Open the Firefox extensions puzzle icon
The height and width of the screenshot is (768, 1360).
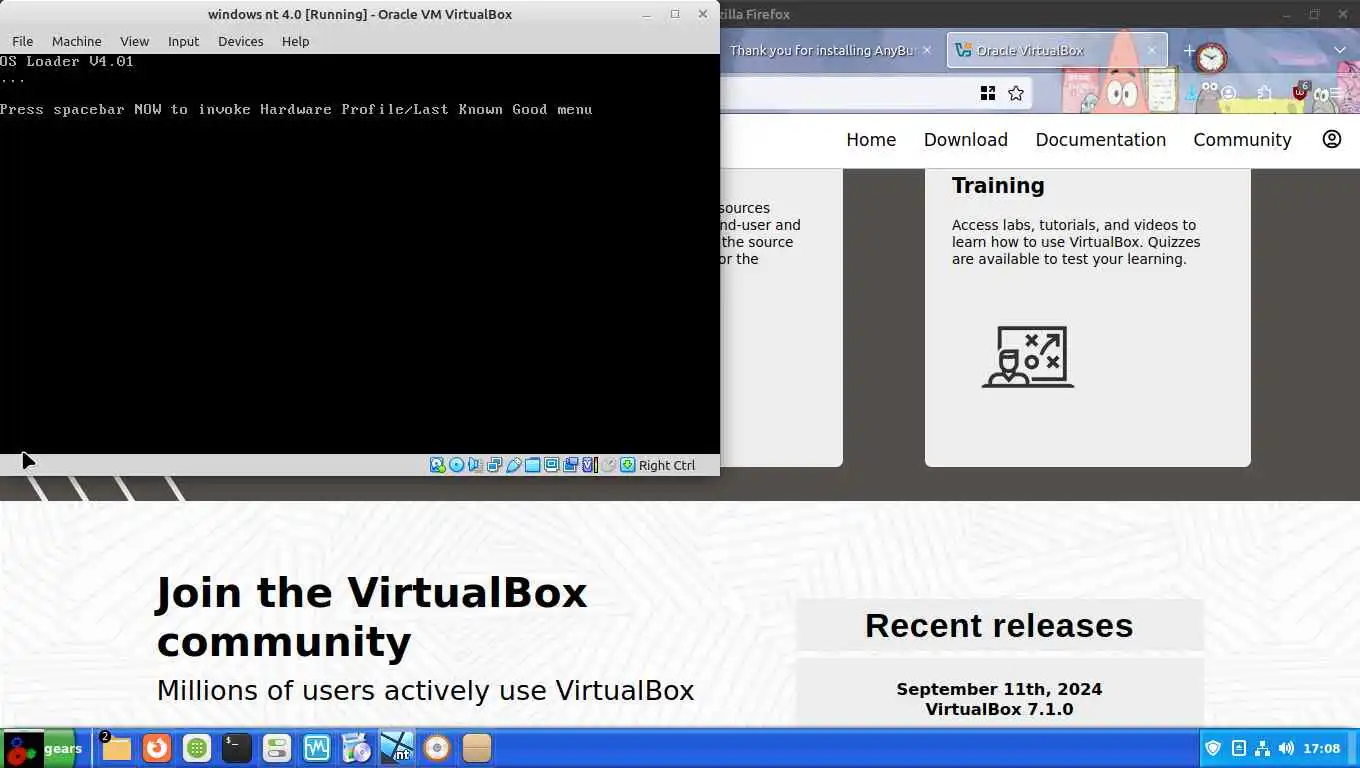click(x=1264, y=93)
